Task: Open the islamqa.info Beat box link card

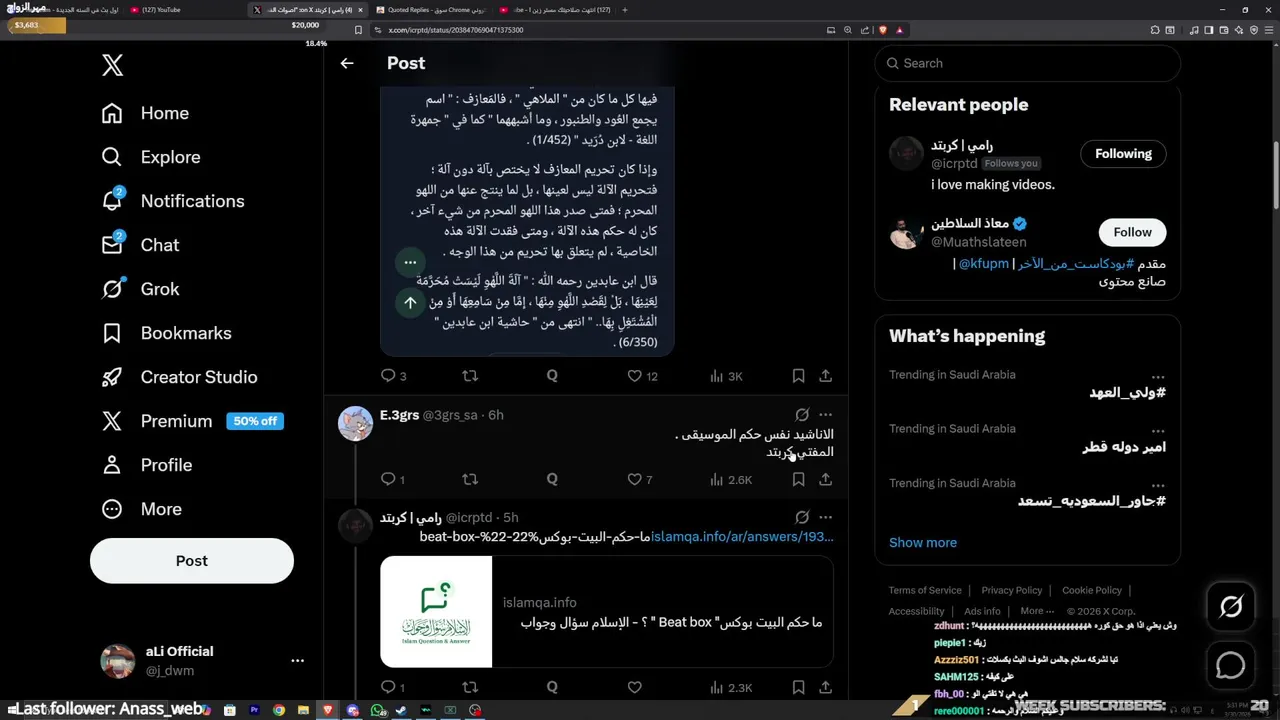Action: coord(607,611)
